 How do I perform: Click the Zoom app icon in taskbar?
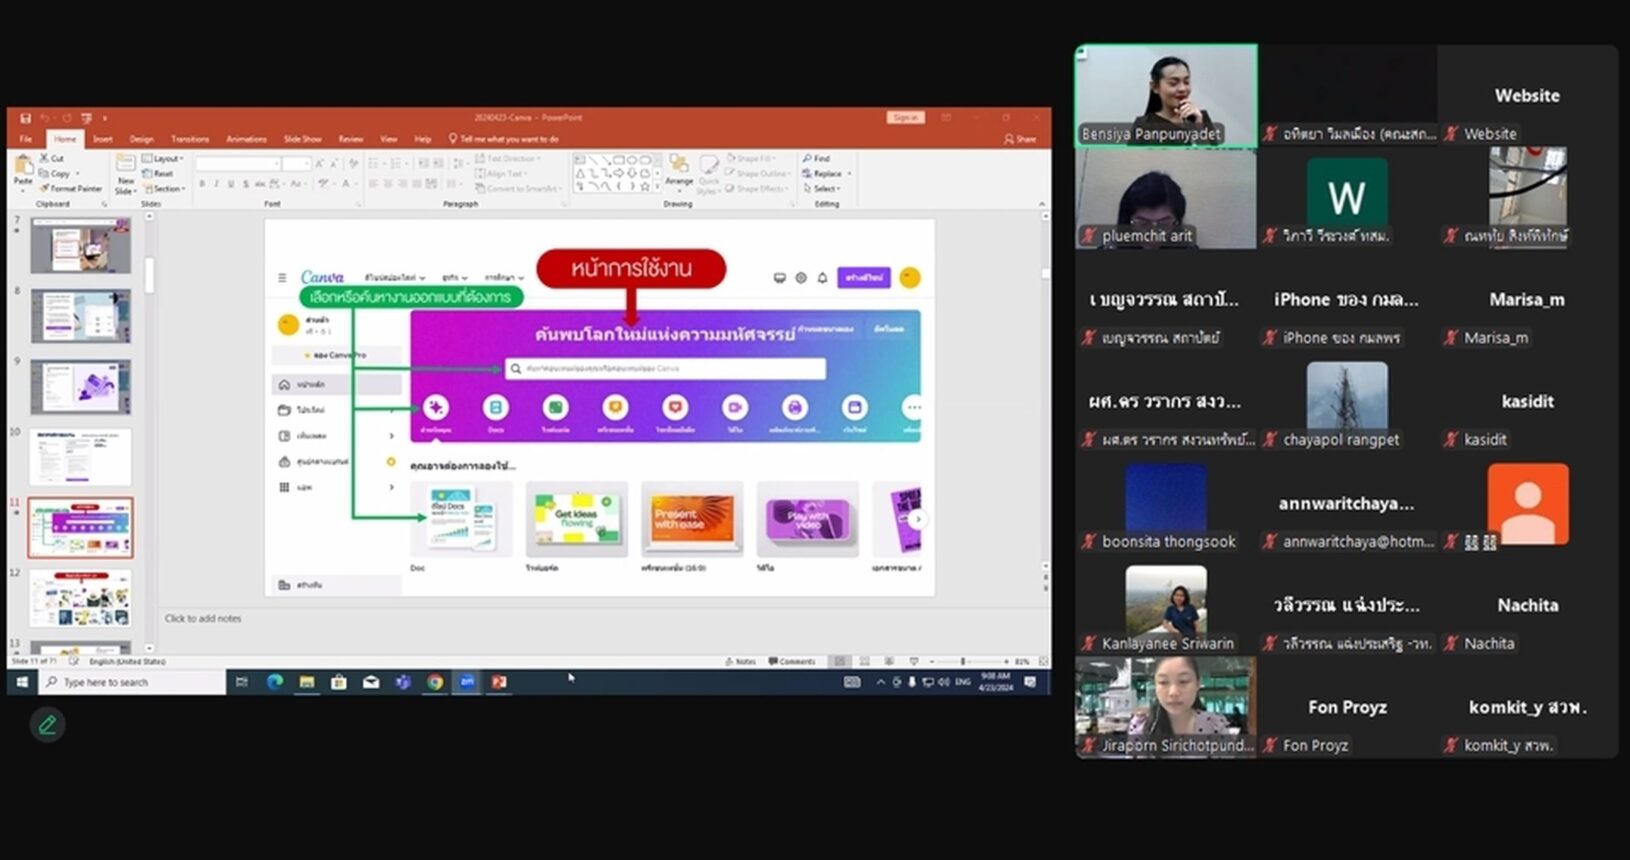(467, 682)
